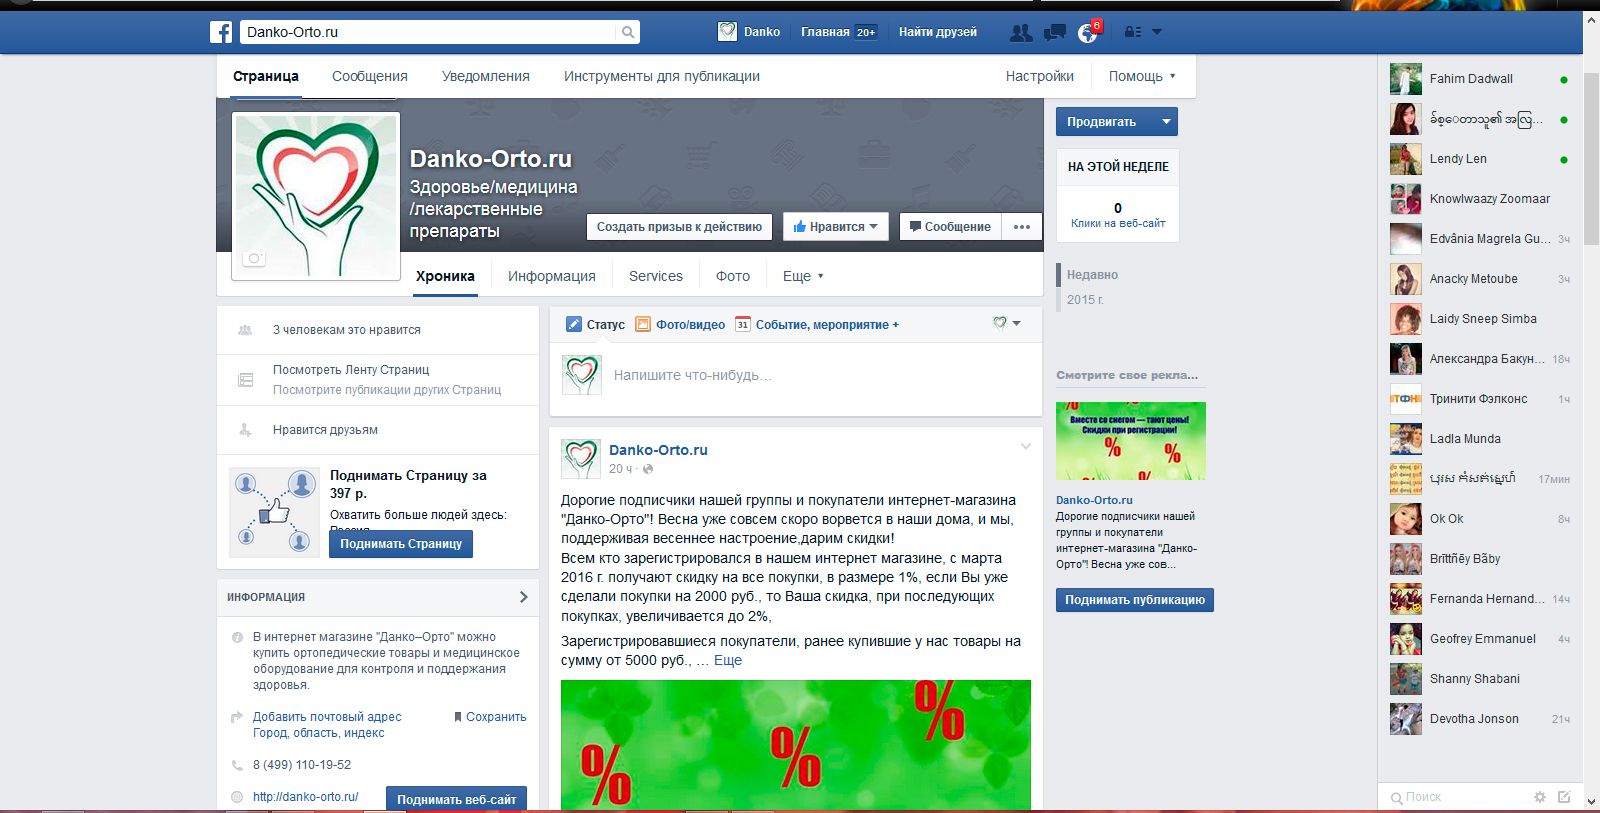Image resolution: width=1600 pixels, height=813 pixels.
Task: Click the new message compose icon in chat
Action: coord(1564,797)
